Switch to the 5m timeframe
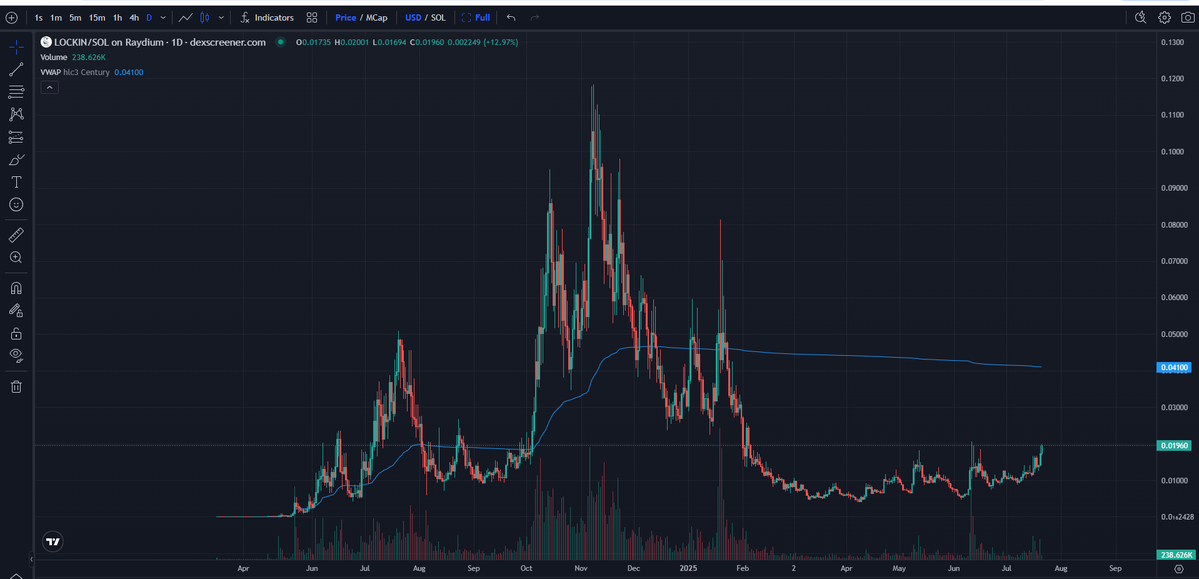Viewport: 1199px width, 579px height. [75, 17]
